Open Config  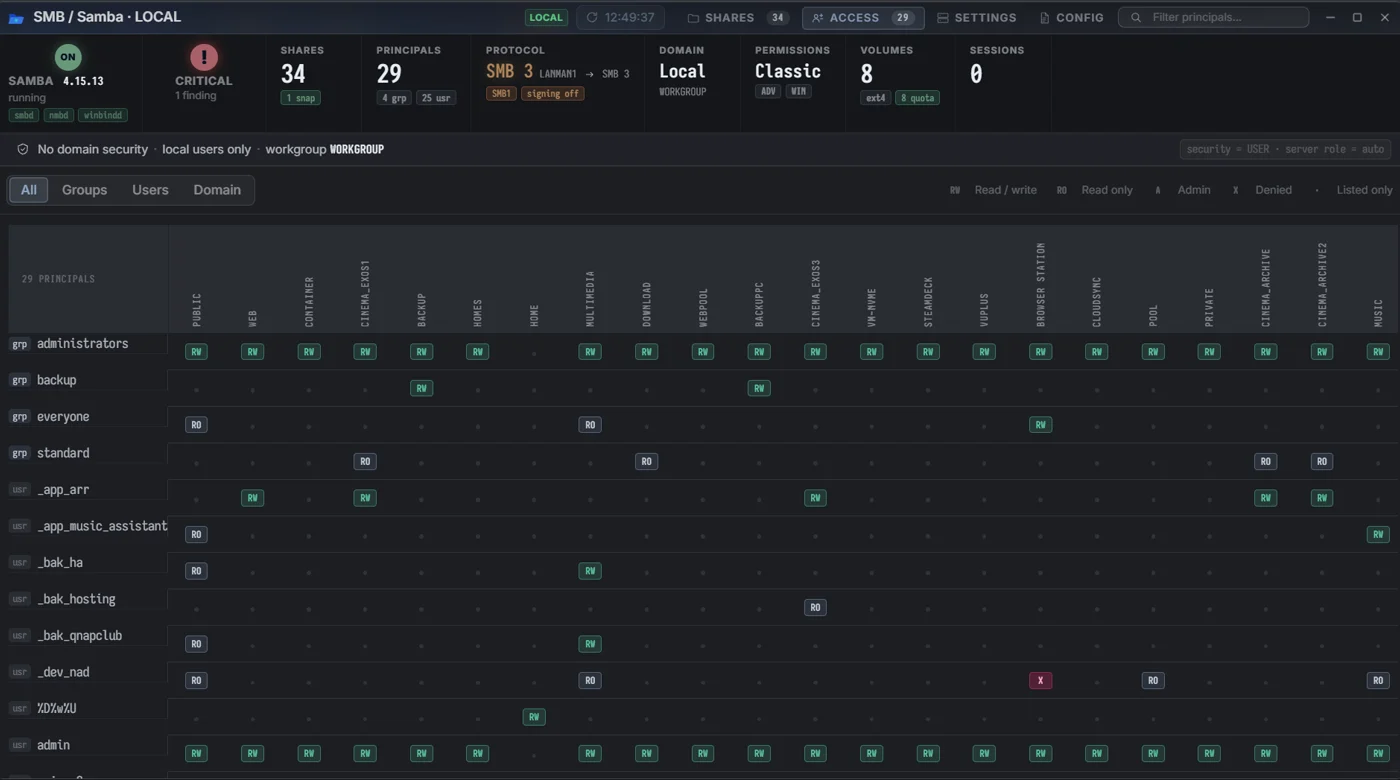[1071, 18]
